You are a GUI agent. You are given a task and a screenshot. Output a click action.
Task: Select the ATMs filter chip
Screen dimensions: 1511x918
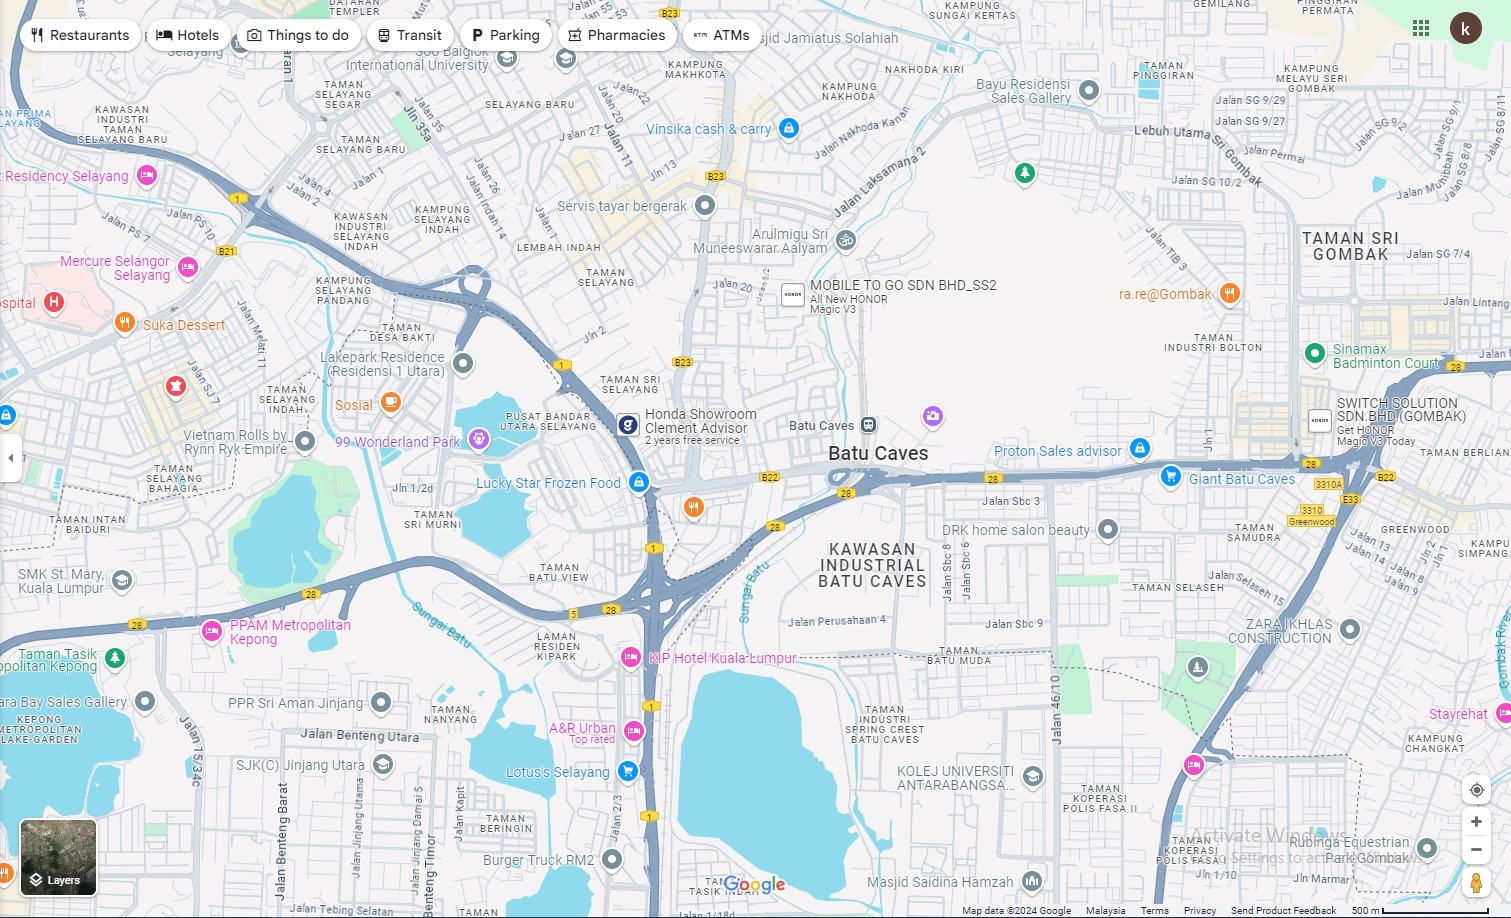pyautogui.click(x=721, y=35)
